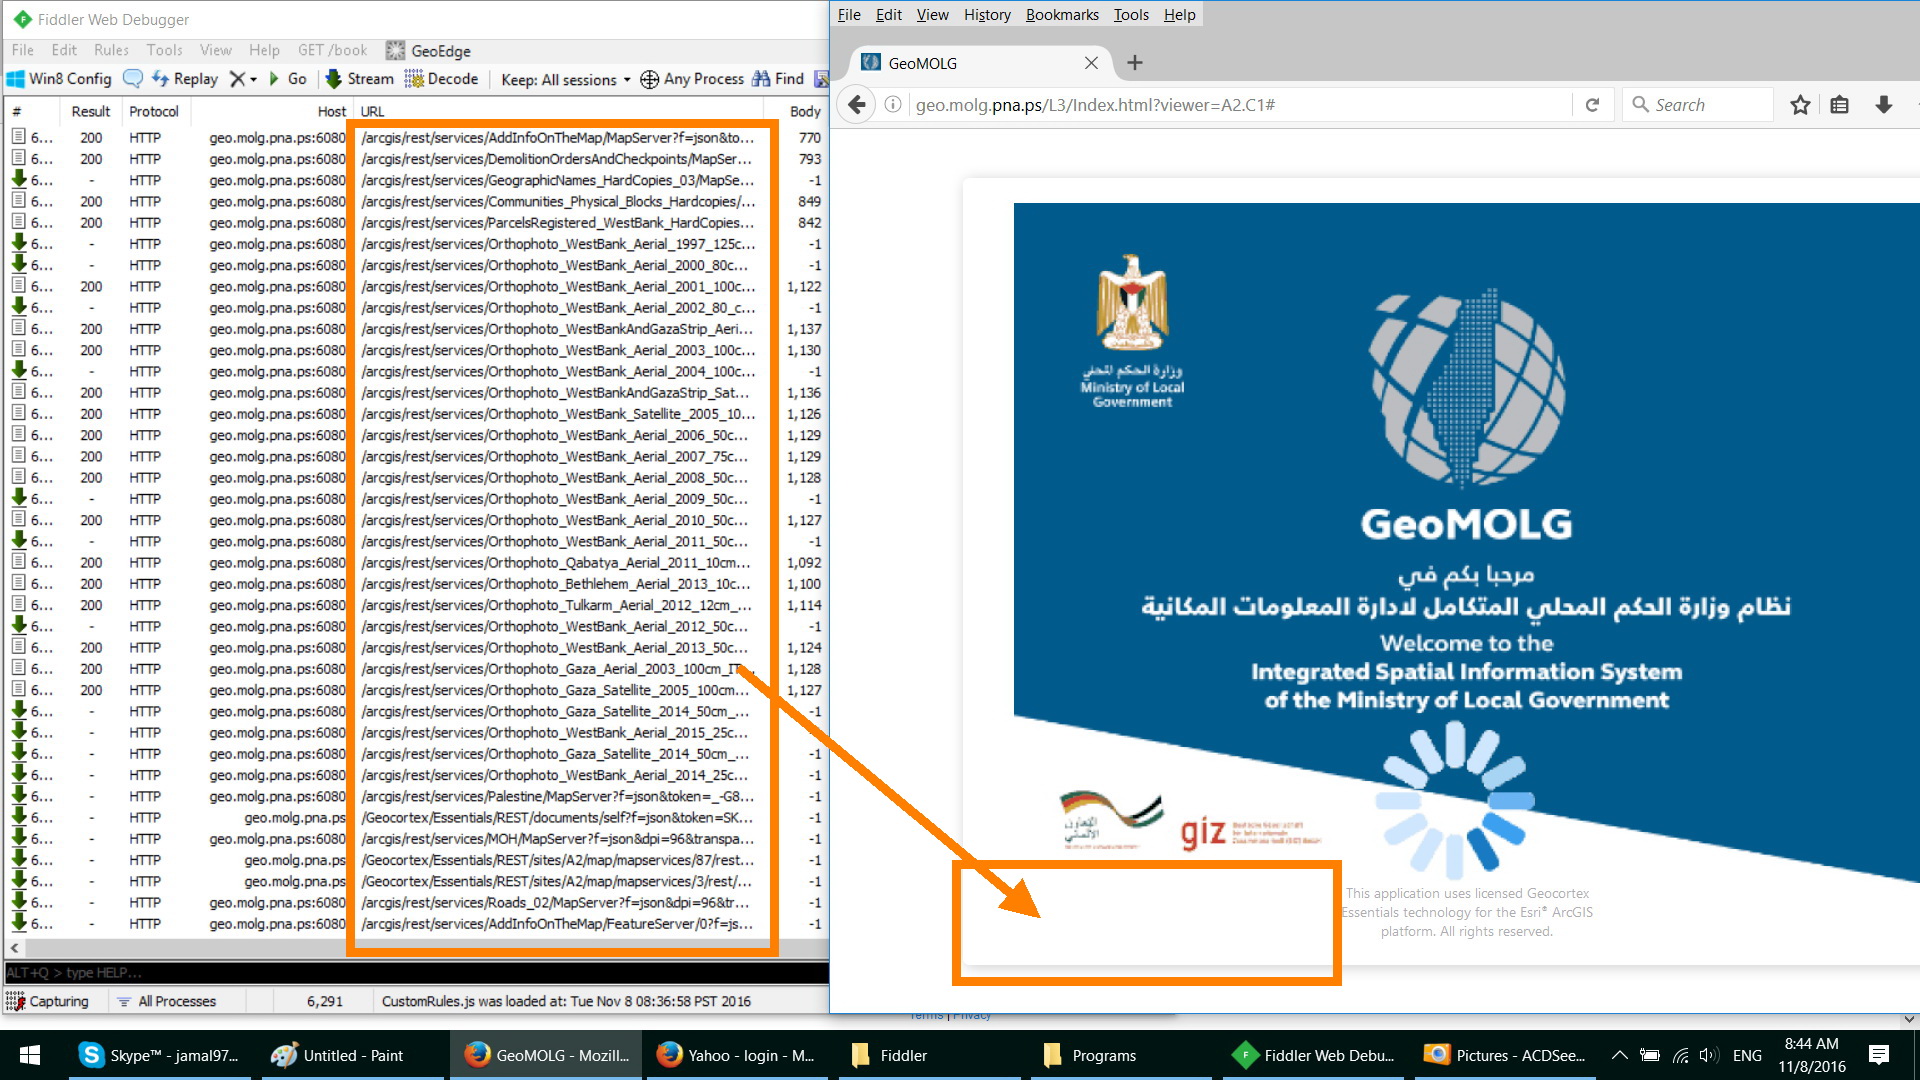The height and width of the screenshot is (1080, 1920).
Task: Click the Any Process target icon
Action: [649, 79]
